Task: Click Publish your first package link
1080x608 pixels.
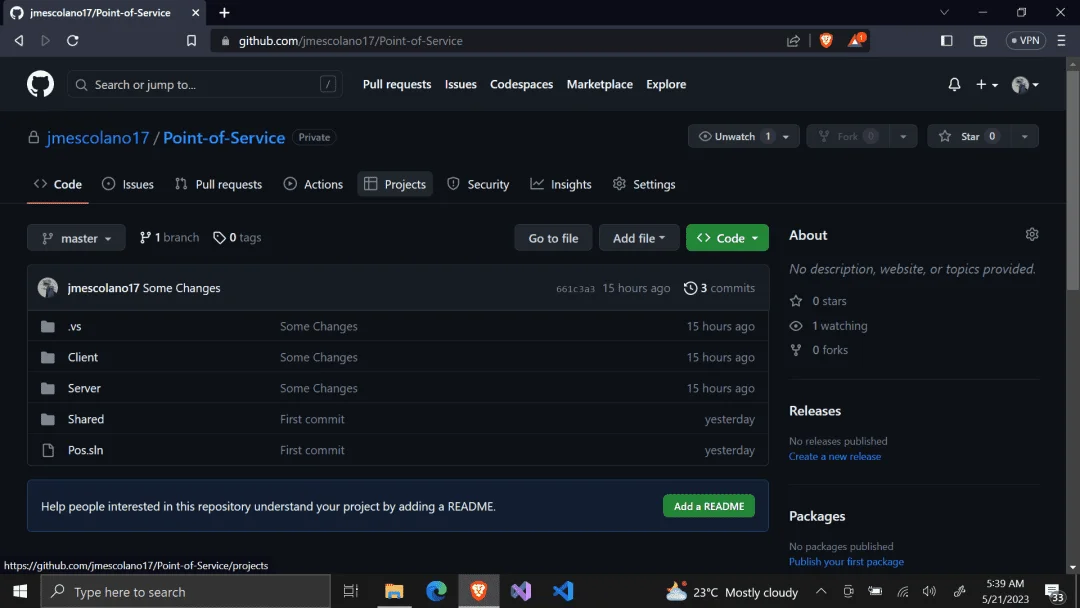Action: coord(846,561)
